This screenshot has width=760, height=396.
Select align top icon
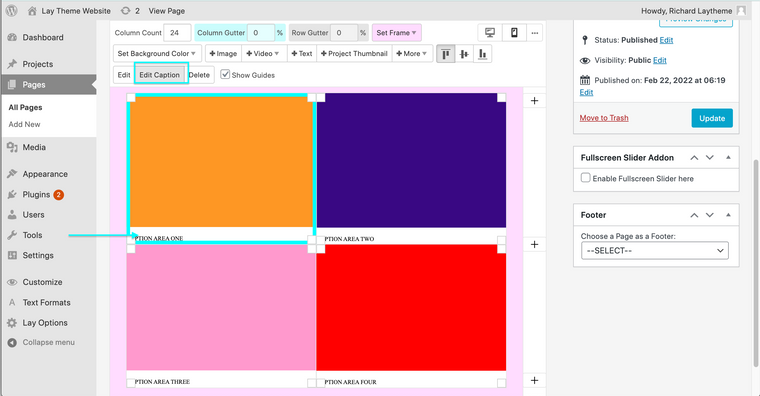click(x=445, y=54)
